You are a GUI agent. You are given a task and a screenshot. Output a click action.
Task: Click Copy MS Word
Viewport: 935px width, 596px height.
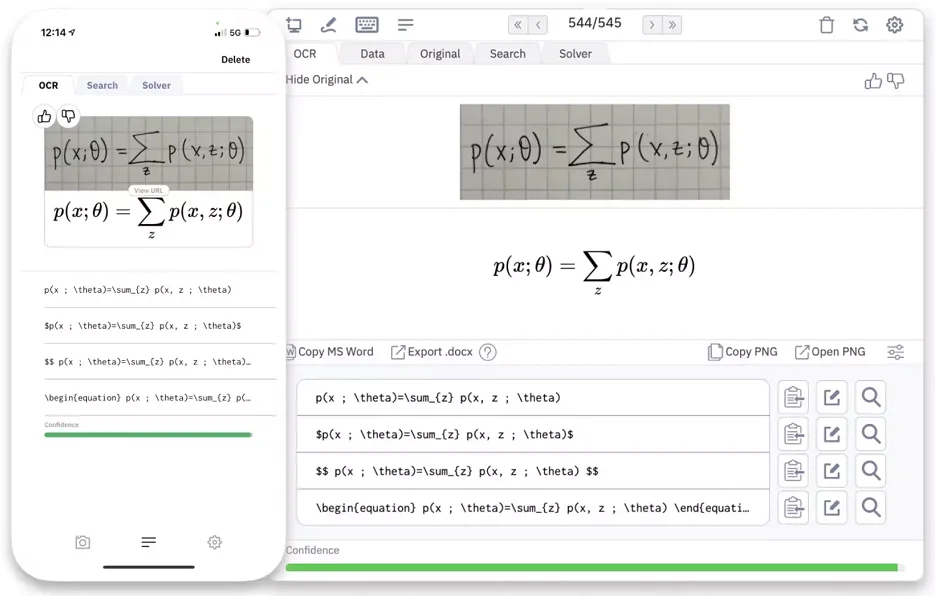point(330,352)
